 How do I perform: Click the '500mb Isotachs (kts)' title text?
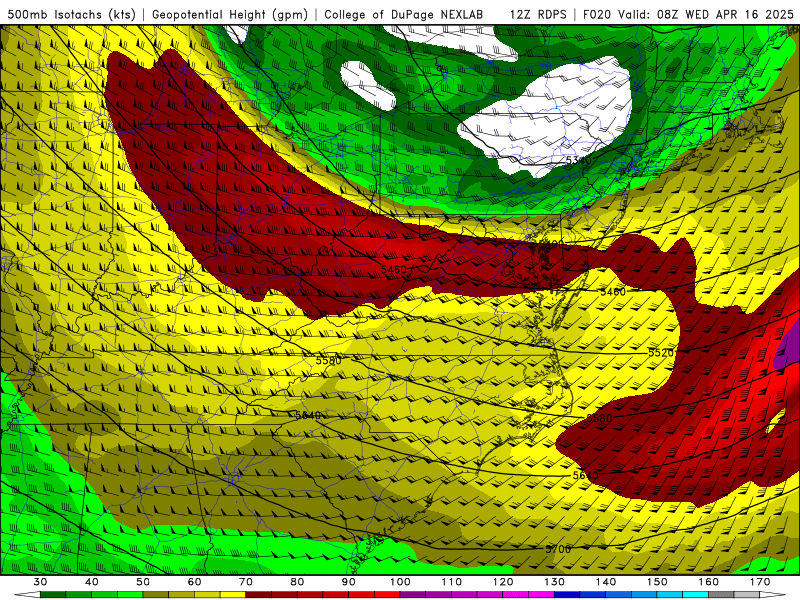click(x=71, y=14)
